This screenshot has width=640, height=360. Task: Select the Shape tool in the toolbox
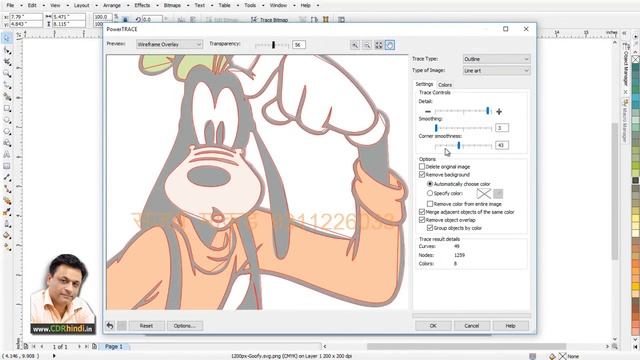(x=7, y=50)
